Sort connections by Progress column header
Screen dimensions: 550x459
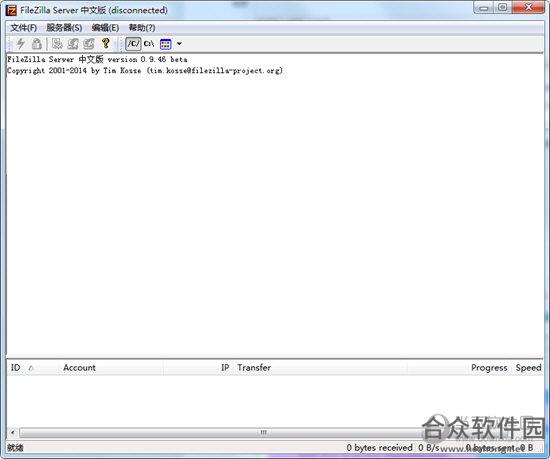tap(489, 367)
